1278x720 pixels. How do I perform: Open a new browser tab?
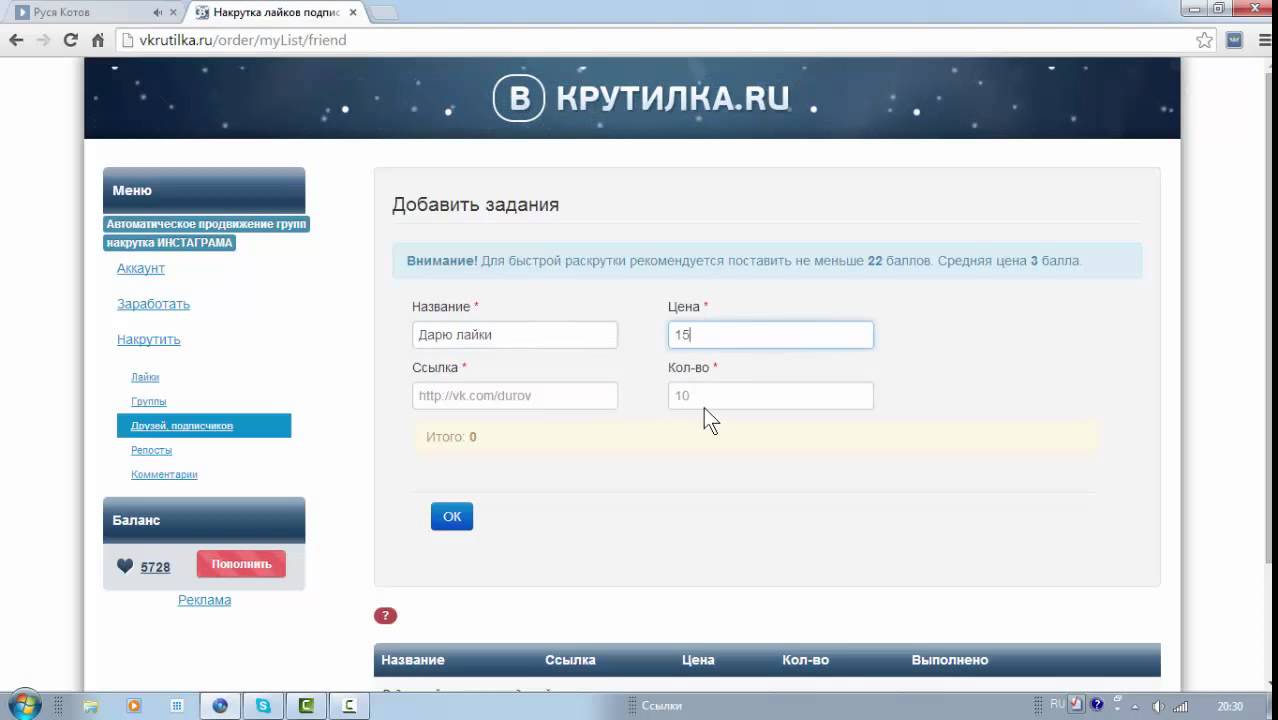[384, 12]
